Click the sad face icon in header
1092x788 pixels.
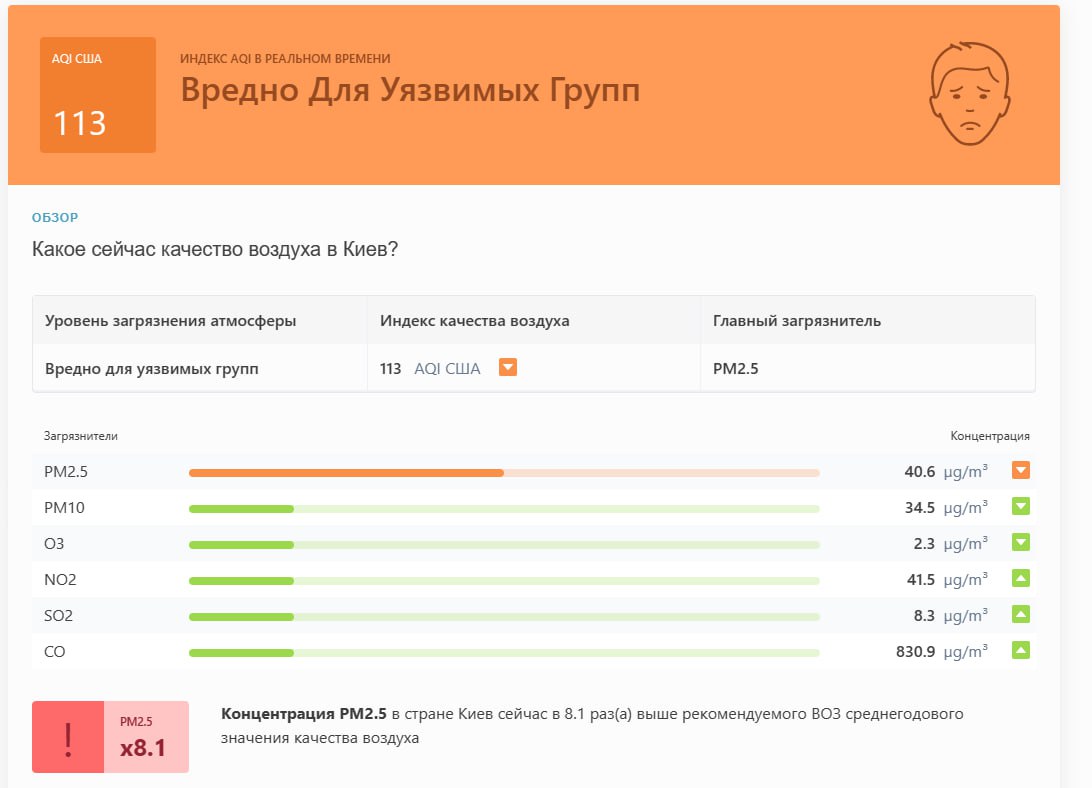[x=968, y=93]
